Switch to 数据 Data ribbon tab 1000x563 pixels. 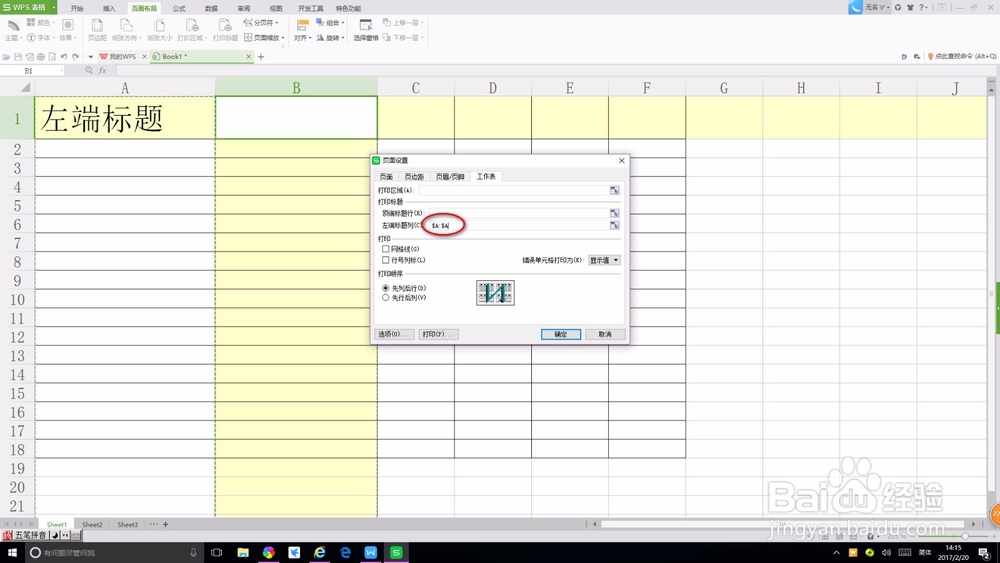(212, 8)
